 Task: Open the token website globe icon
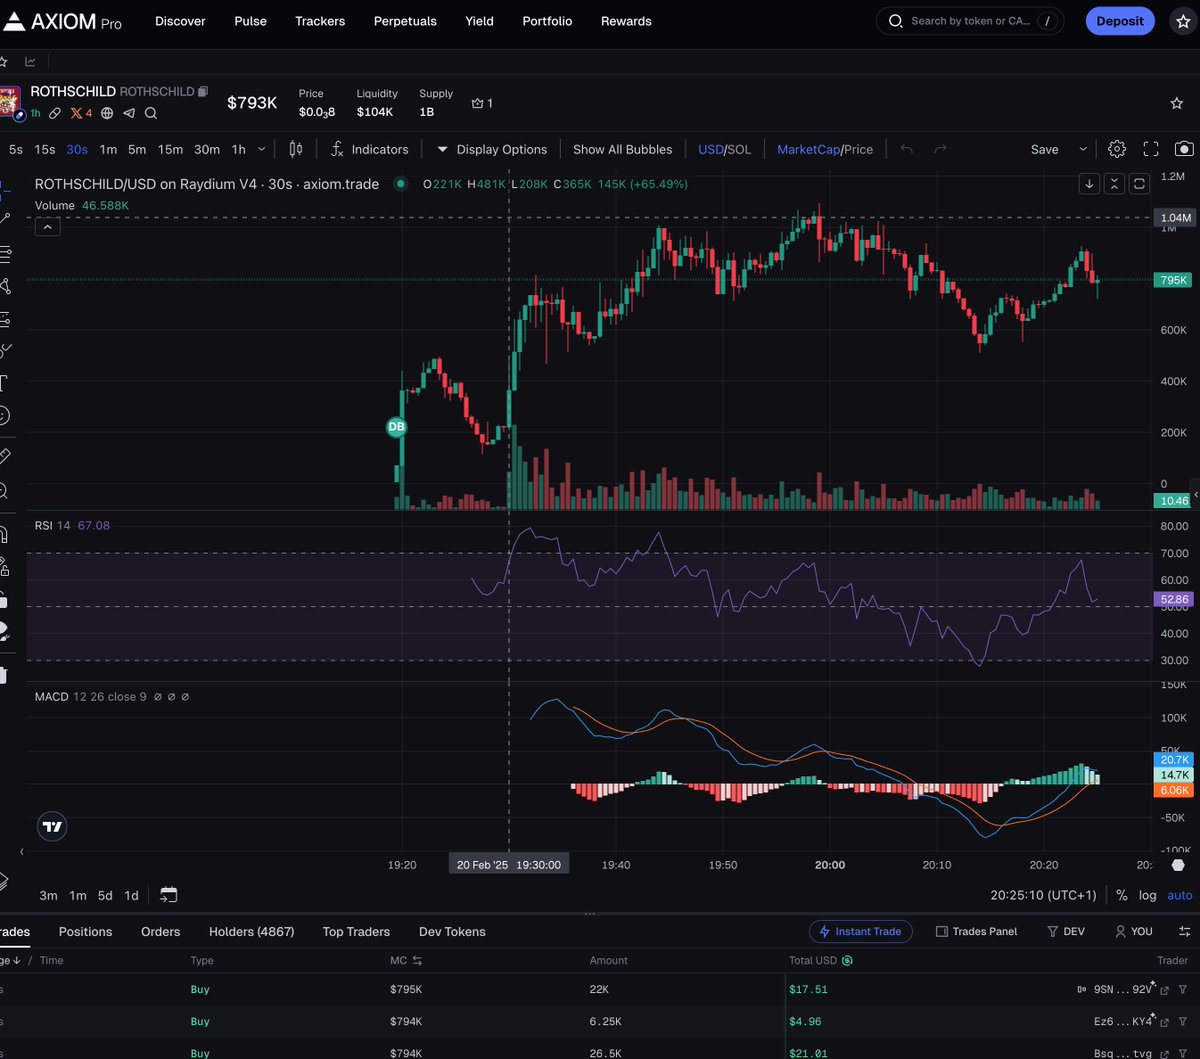(106, 113)
